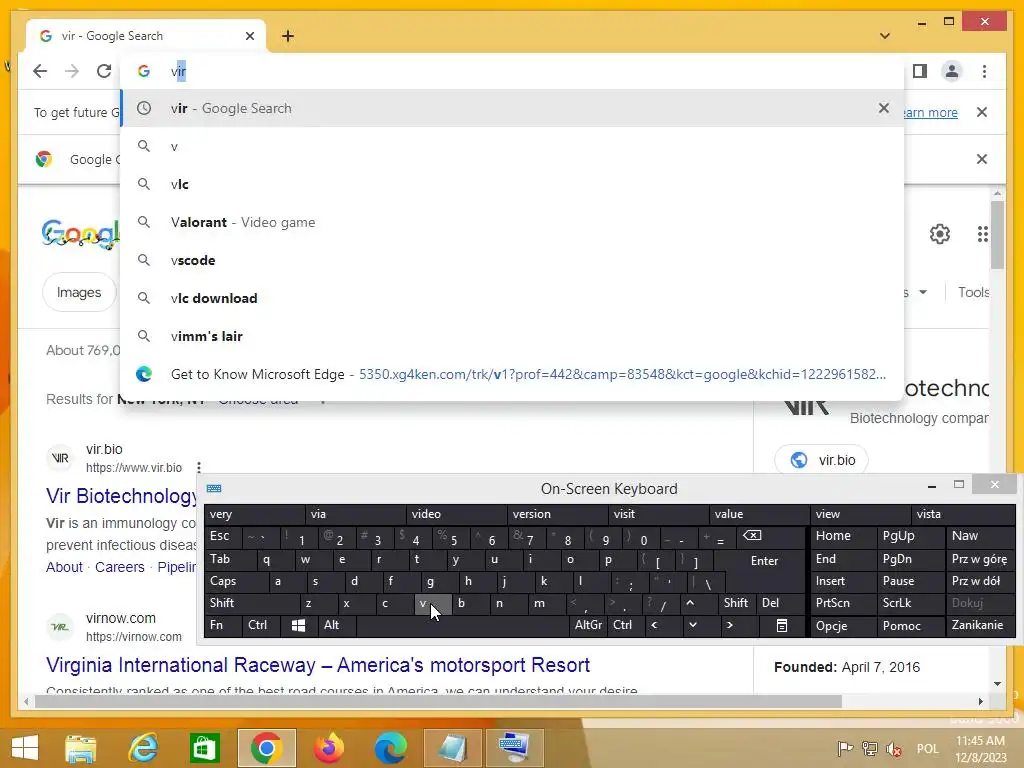Click the horizontal scrollbar thumb
The image size is (1024, 768).
[438, 701]
